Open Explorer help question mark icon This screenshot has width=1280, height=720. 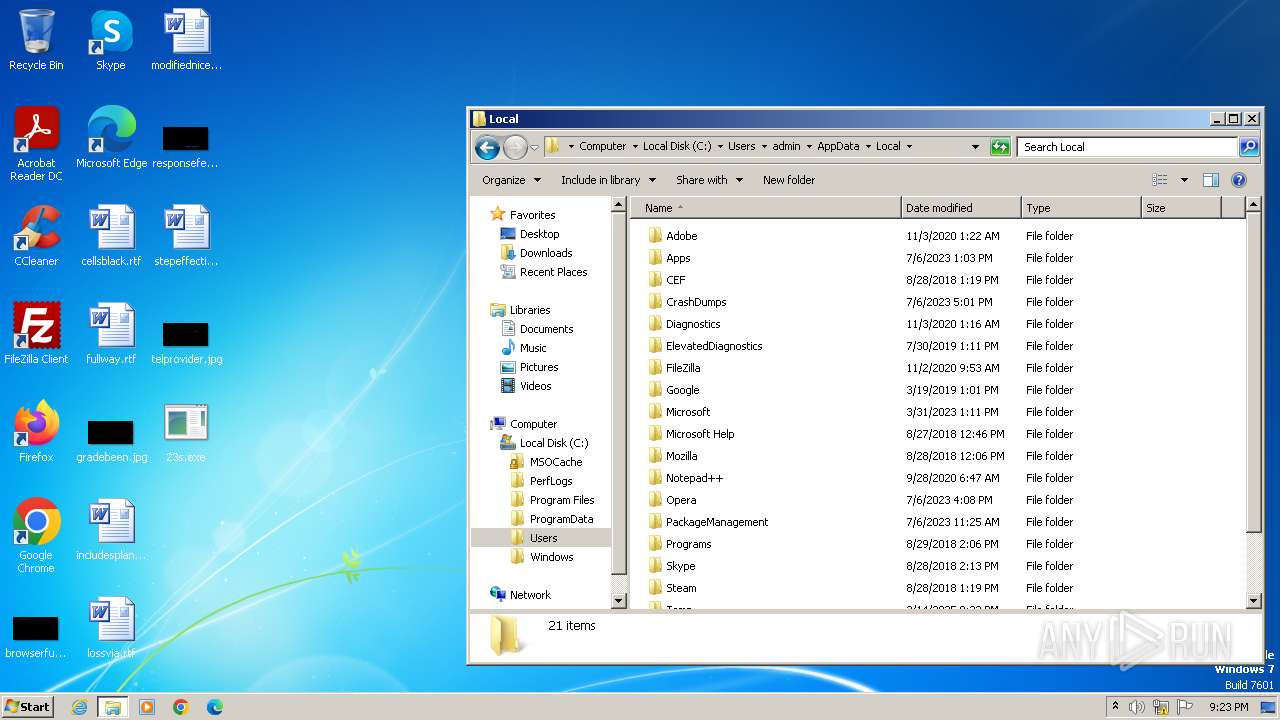tap(1239, 180)
